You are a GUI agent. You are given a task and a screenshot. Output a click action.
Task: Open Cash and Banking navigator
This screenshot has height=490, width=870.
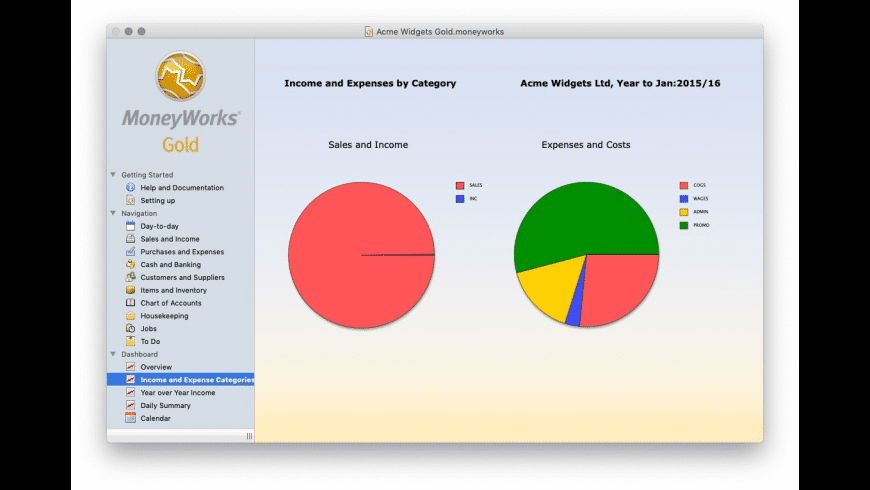pyautogui.click(x=170, y=264)
